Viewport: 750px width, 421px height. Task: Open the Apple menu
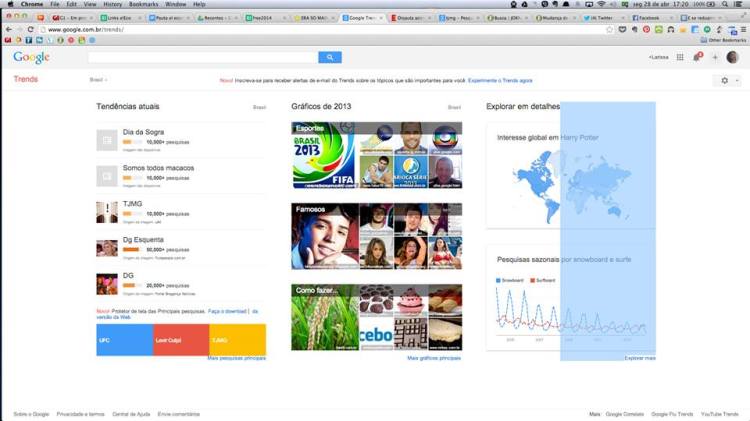pos(10,4)
